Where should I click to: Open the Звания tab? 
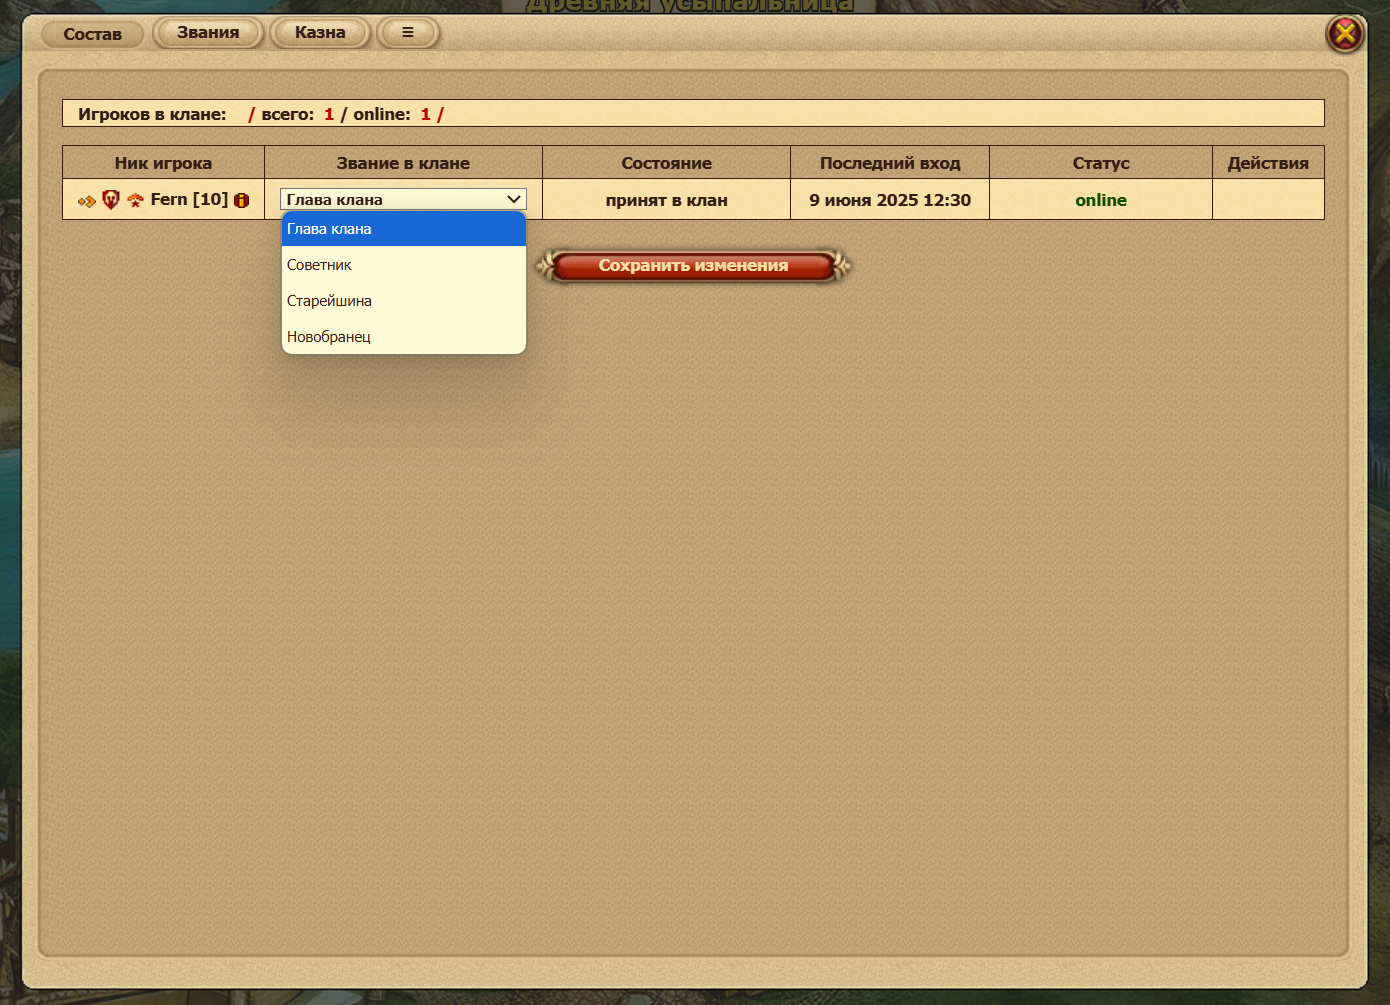coord(208,33)
